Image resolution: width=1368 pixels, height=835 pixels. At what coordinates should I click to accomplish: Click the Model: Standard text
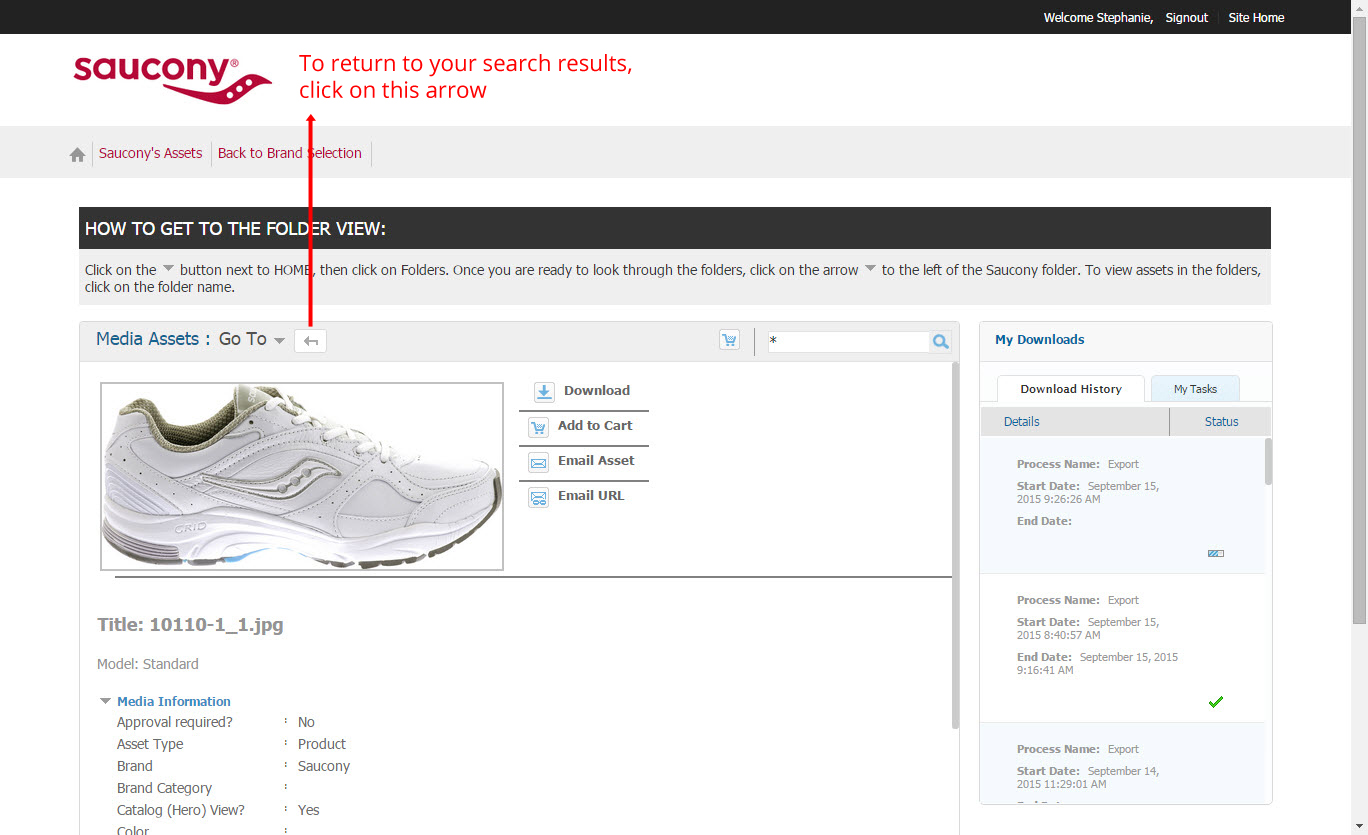click(x=148, y=664)
